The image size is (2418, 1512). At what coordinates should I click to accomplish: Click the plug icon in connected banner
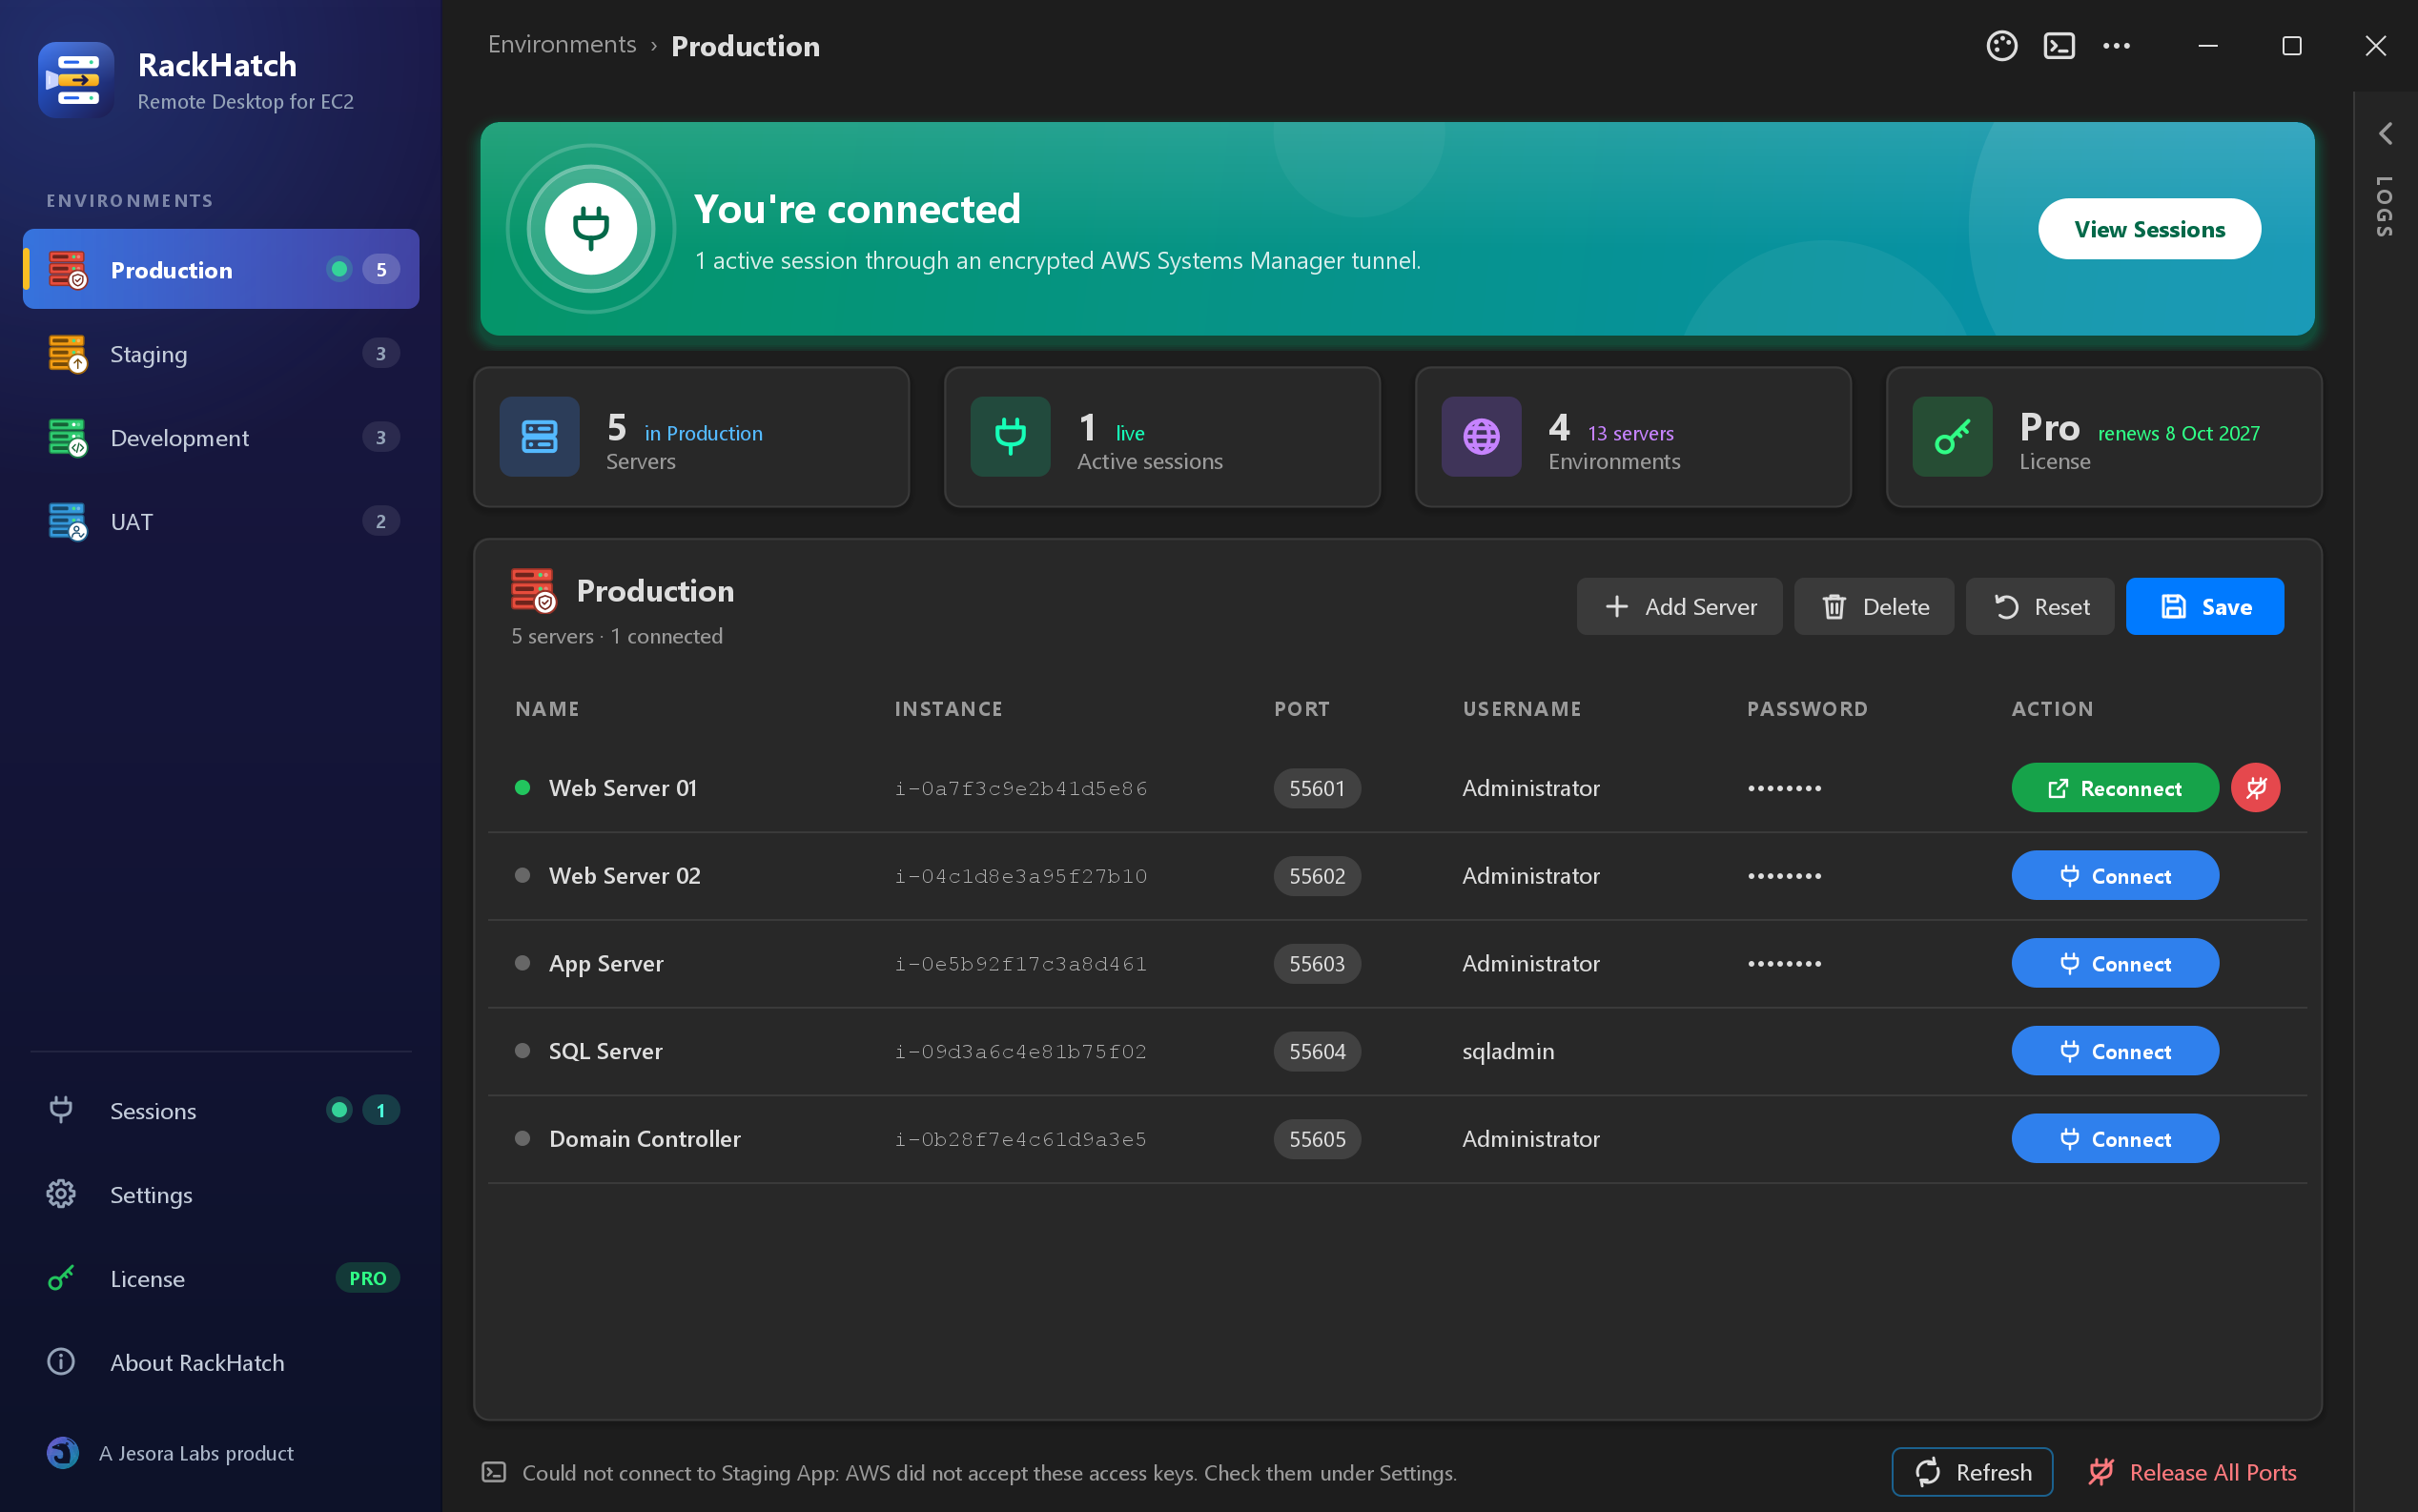click(591, 229)
